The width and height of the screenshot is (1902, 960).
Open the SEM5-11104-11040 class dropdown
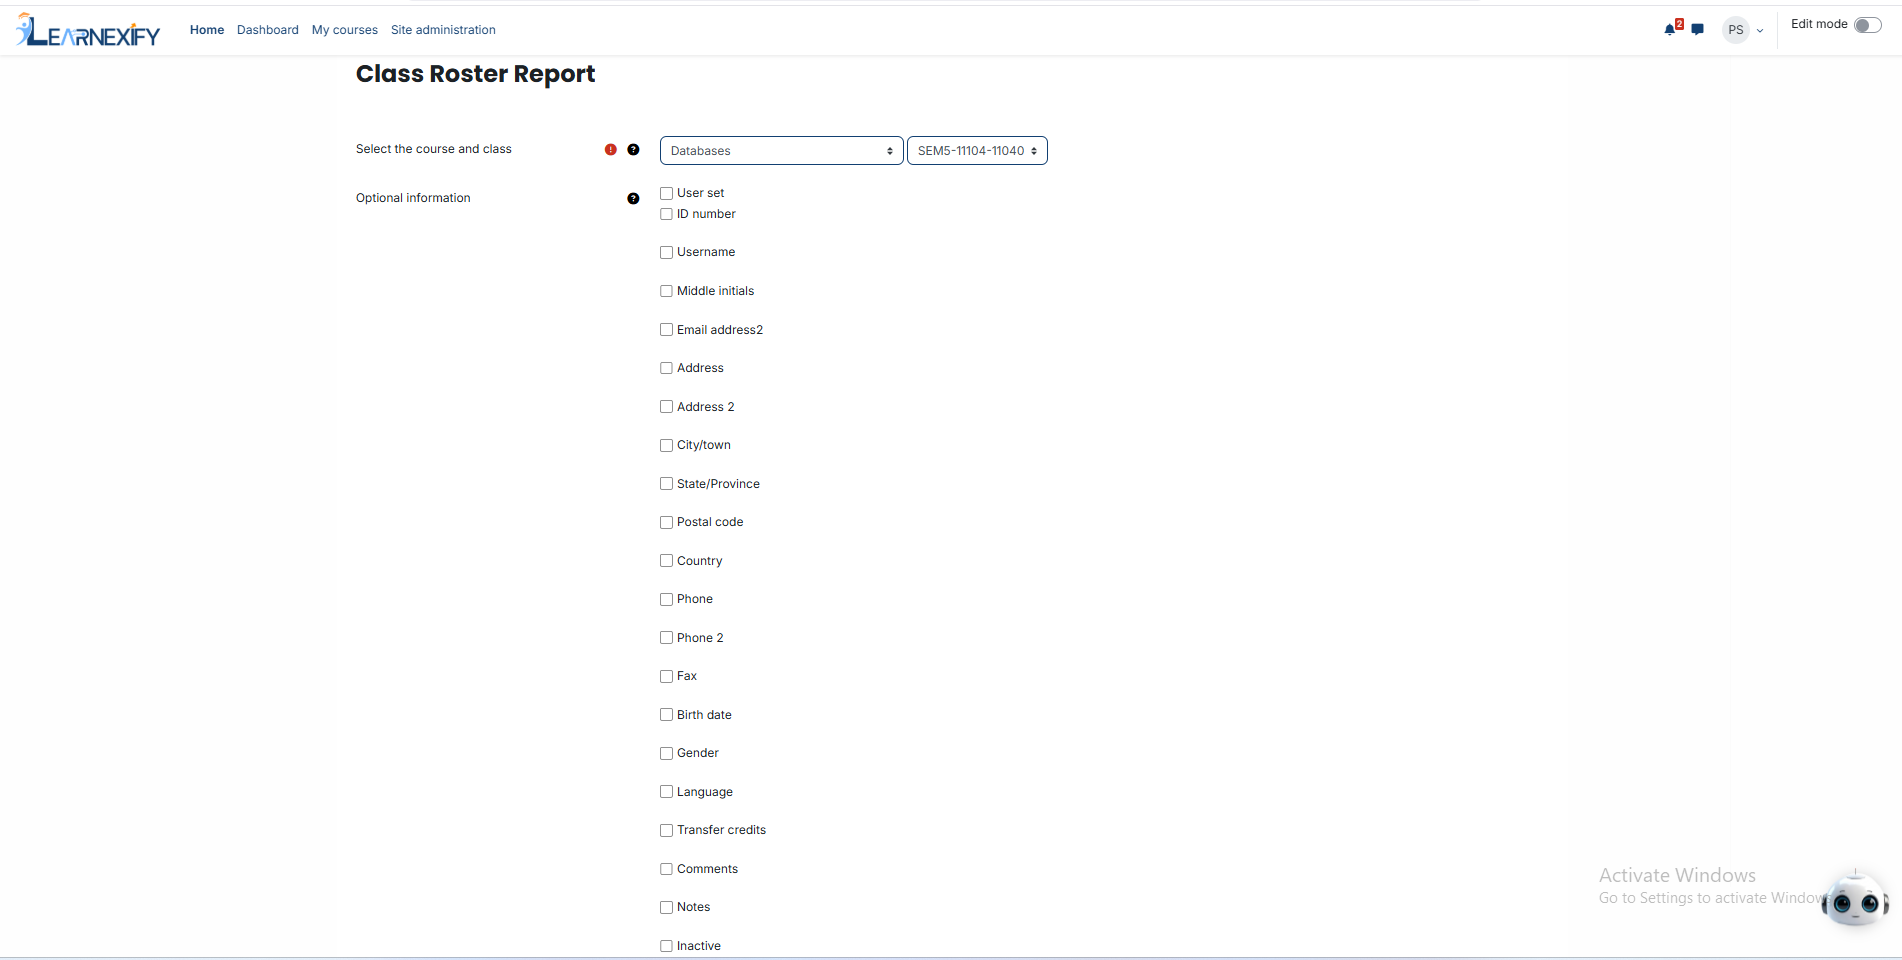[977, 150]
